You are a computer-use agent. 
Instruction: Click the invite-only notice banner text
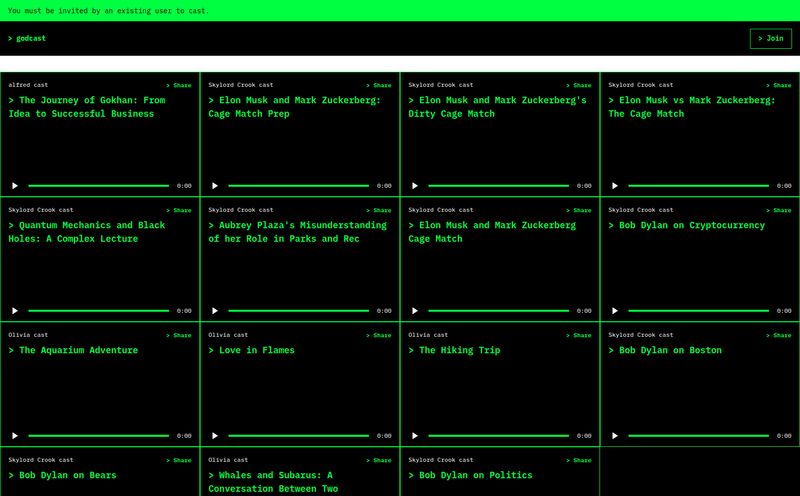pos(108,11)
